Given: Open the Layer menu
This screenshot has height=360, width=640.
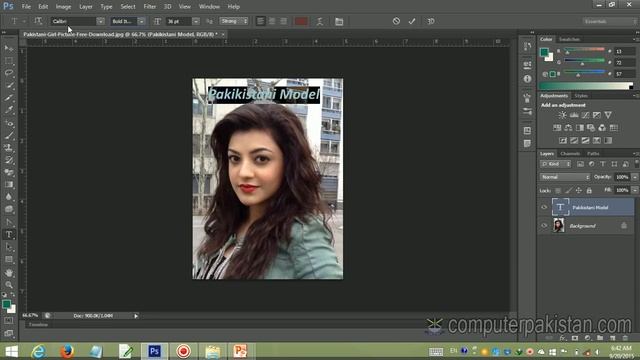Looking at the screenshot, I should [x=86, y=7].
